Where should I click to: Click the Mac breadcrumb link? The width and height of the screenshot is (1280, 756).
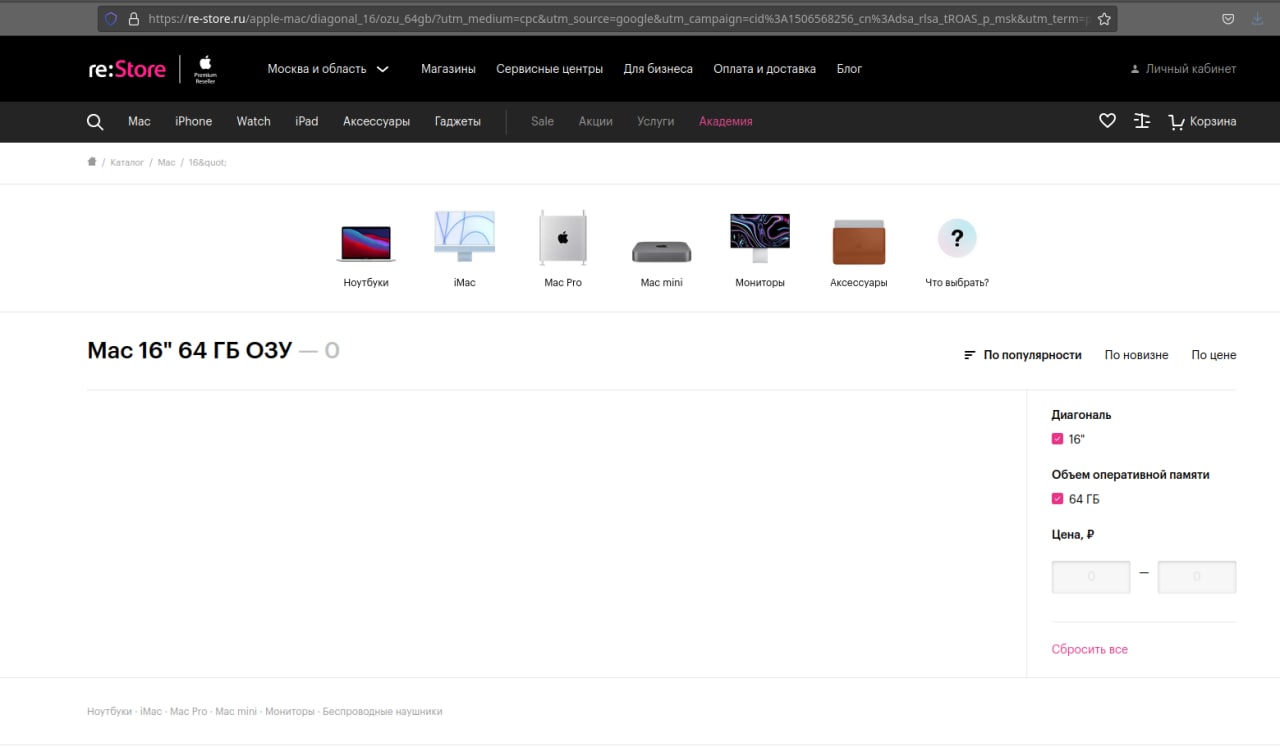[x=166, y=162]
